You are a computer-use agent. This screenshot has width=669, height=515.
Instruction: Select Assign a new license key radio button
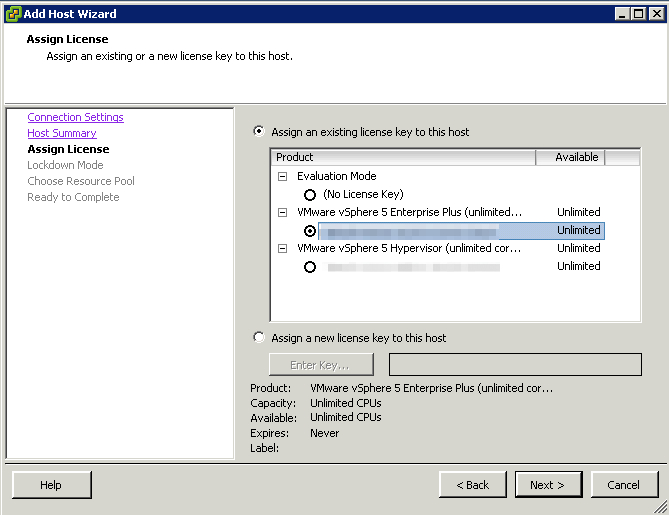click(259, 337)
